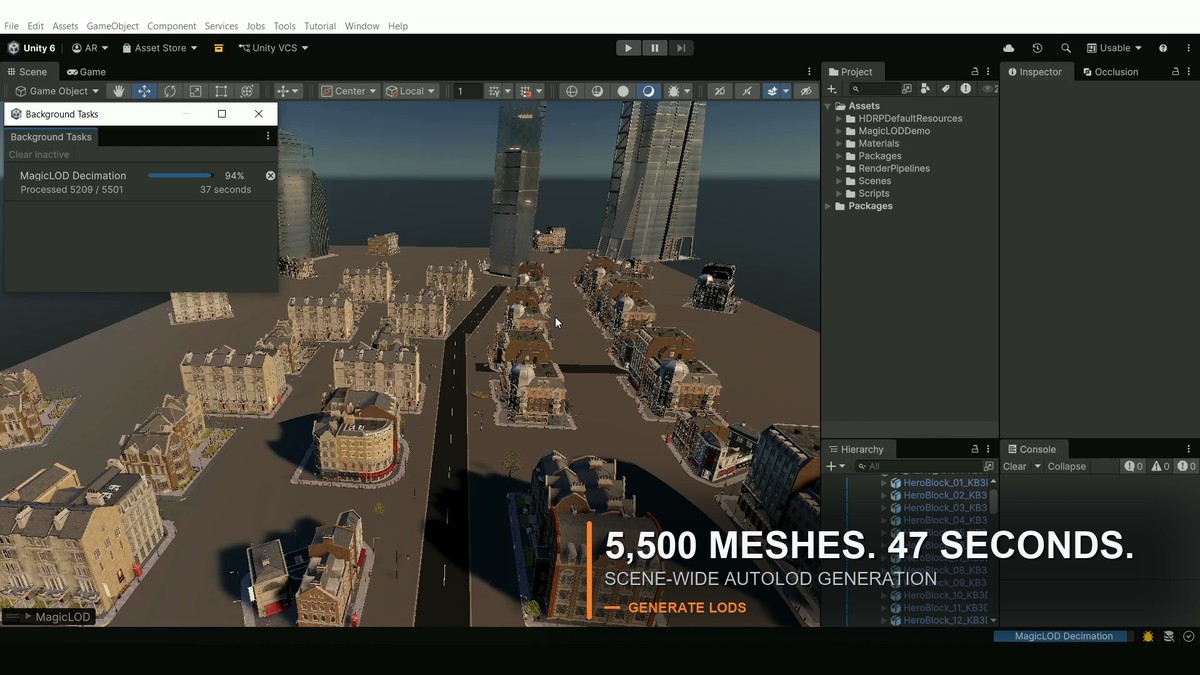This screenshot has height=675, width=1200.
Task: Click the Project panel add (+) button
Action: click(832, 89)
